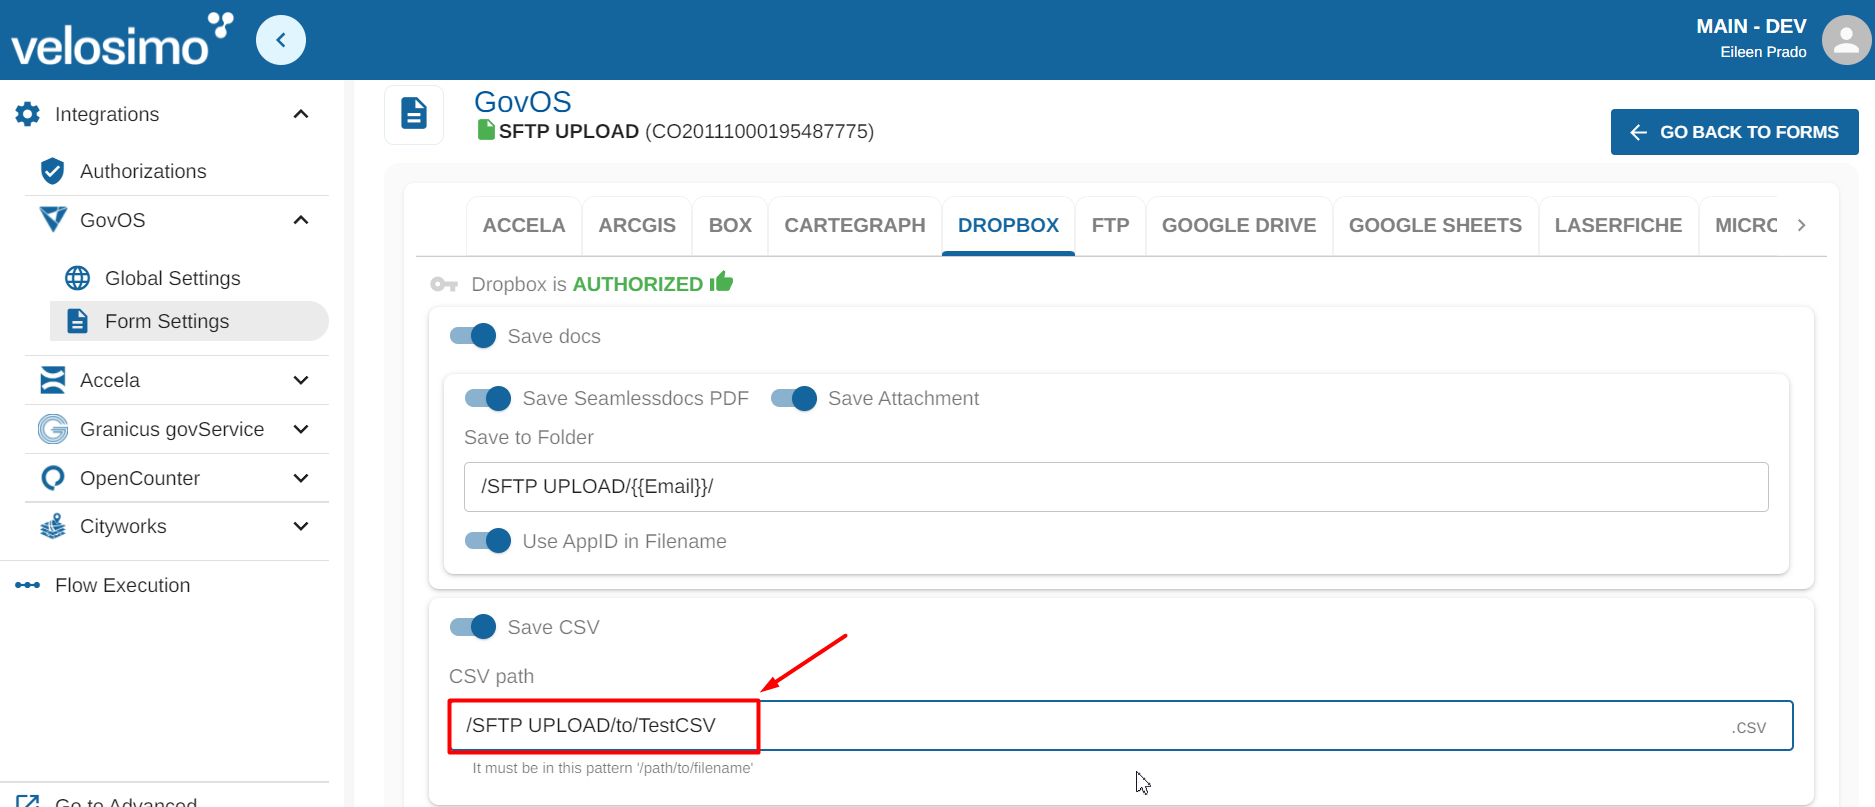
Task: Click the Global Settings globe icon
Action: click(x=77, y=278)
